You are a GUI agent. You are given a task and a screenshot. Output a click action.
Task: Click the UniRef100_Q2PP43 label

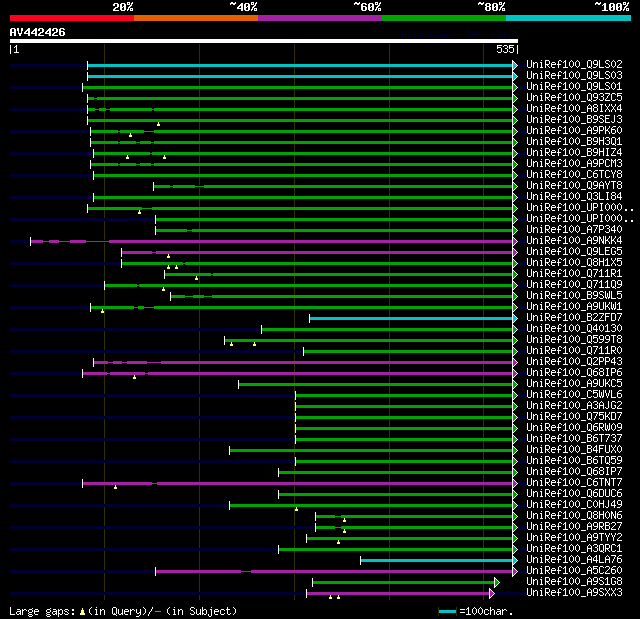coord(574,362)
